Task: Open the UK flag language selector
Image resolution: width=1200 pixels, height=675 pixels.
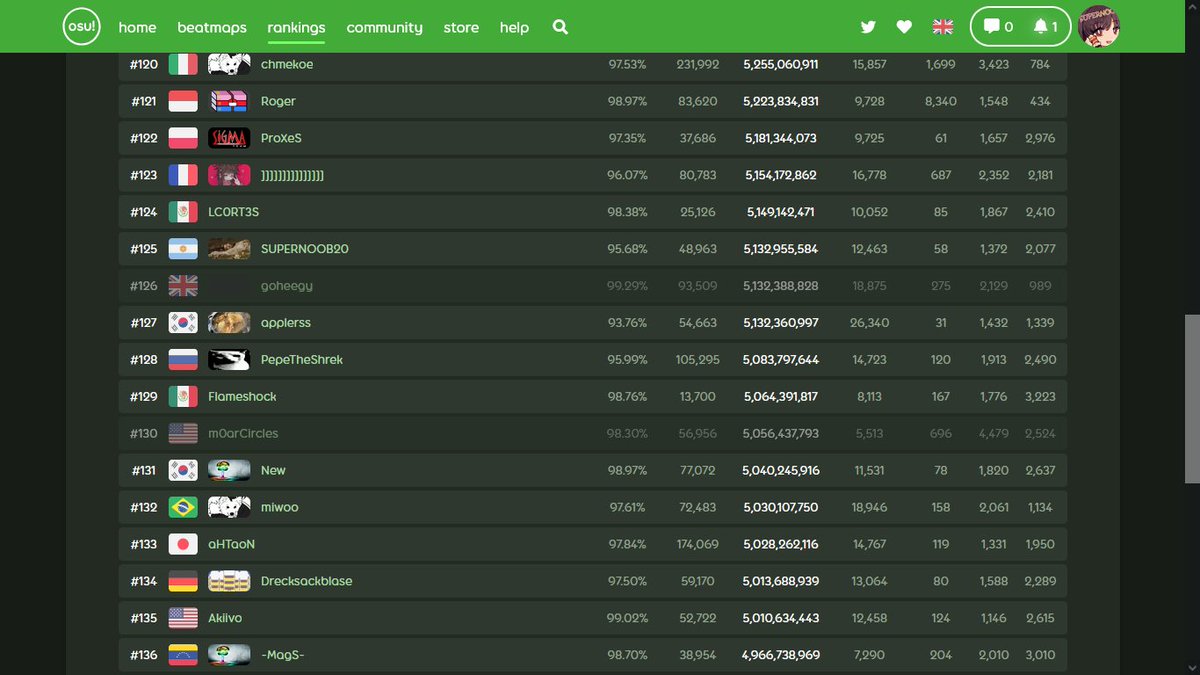Action: pyautogui.click(x=942, y=27)
